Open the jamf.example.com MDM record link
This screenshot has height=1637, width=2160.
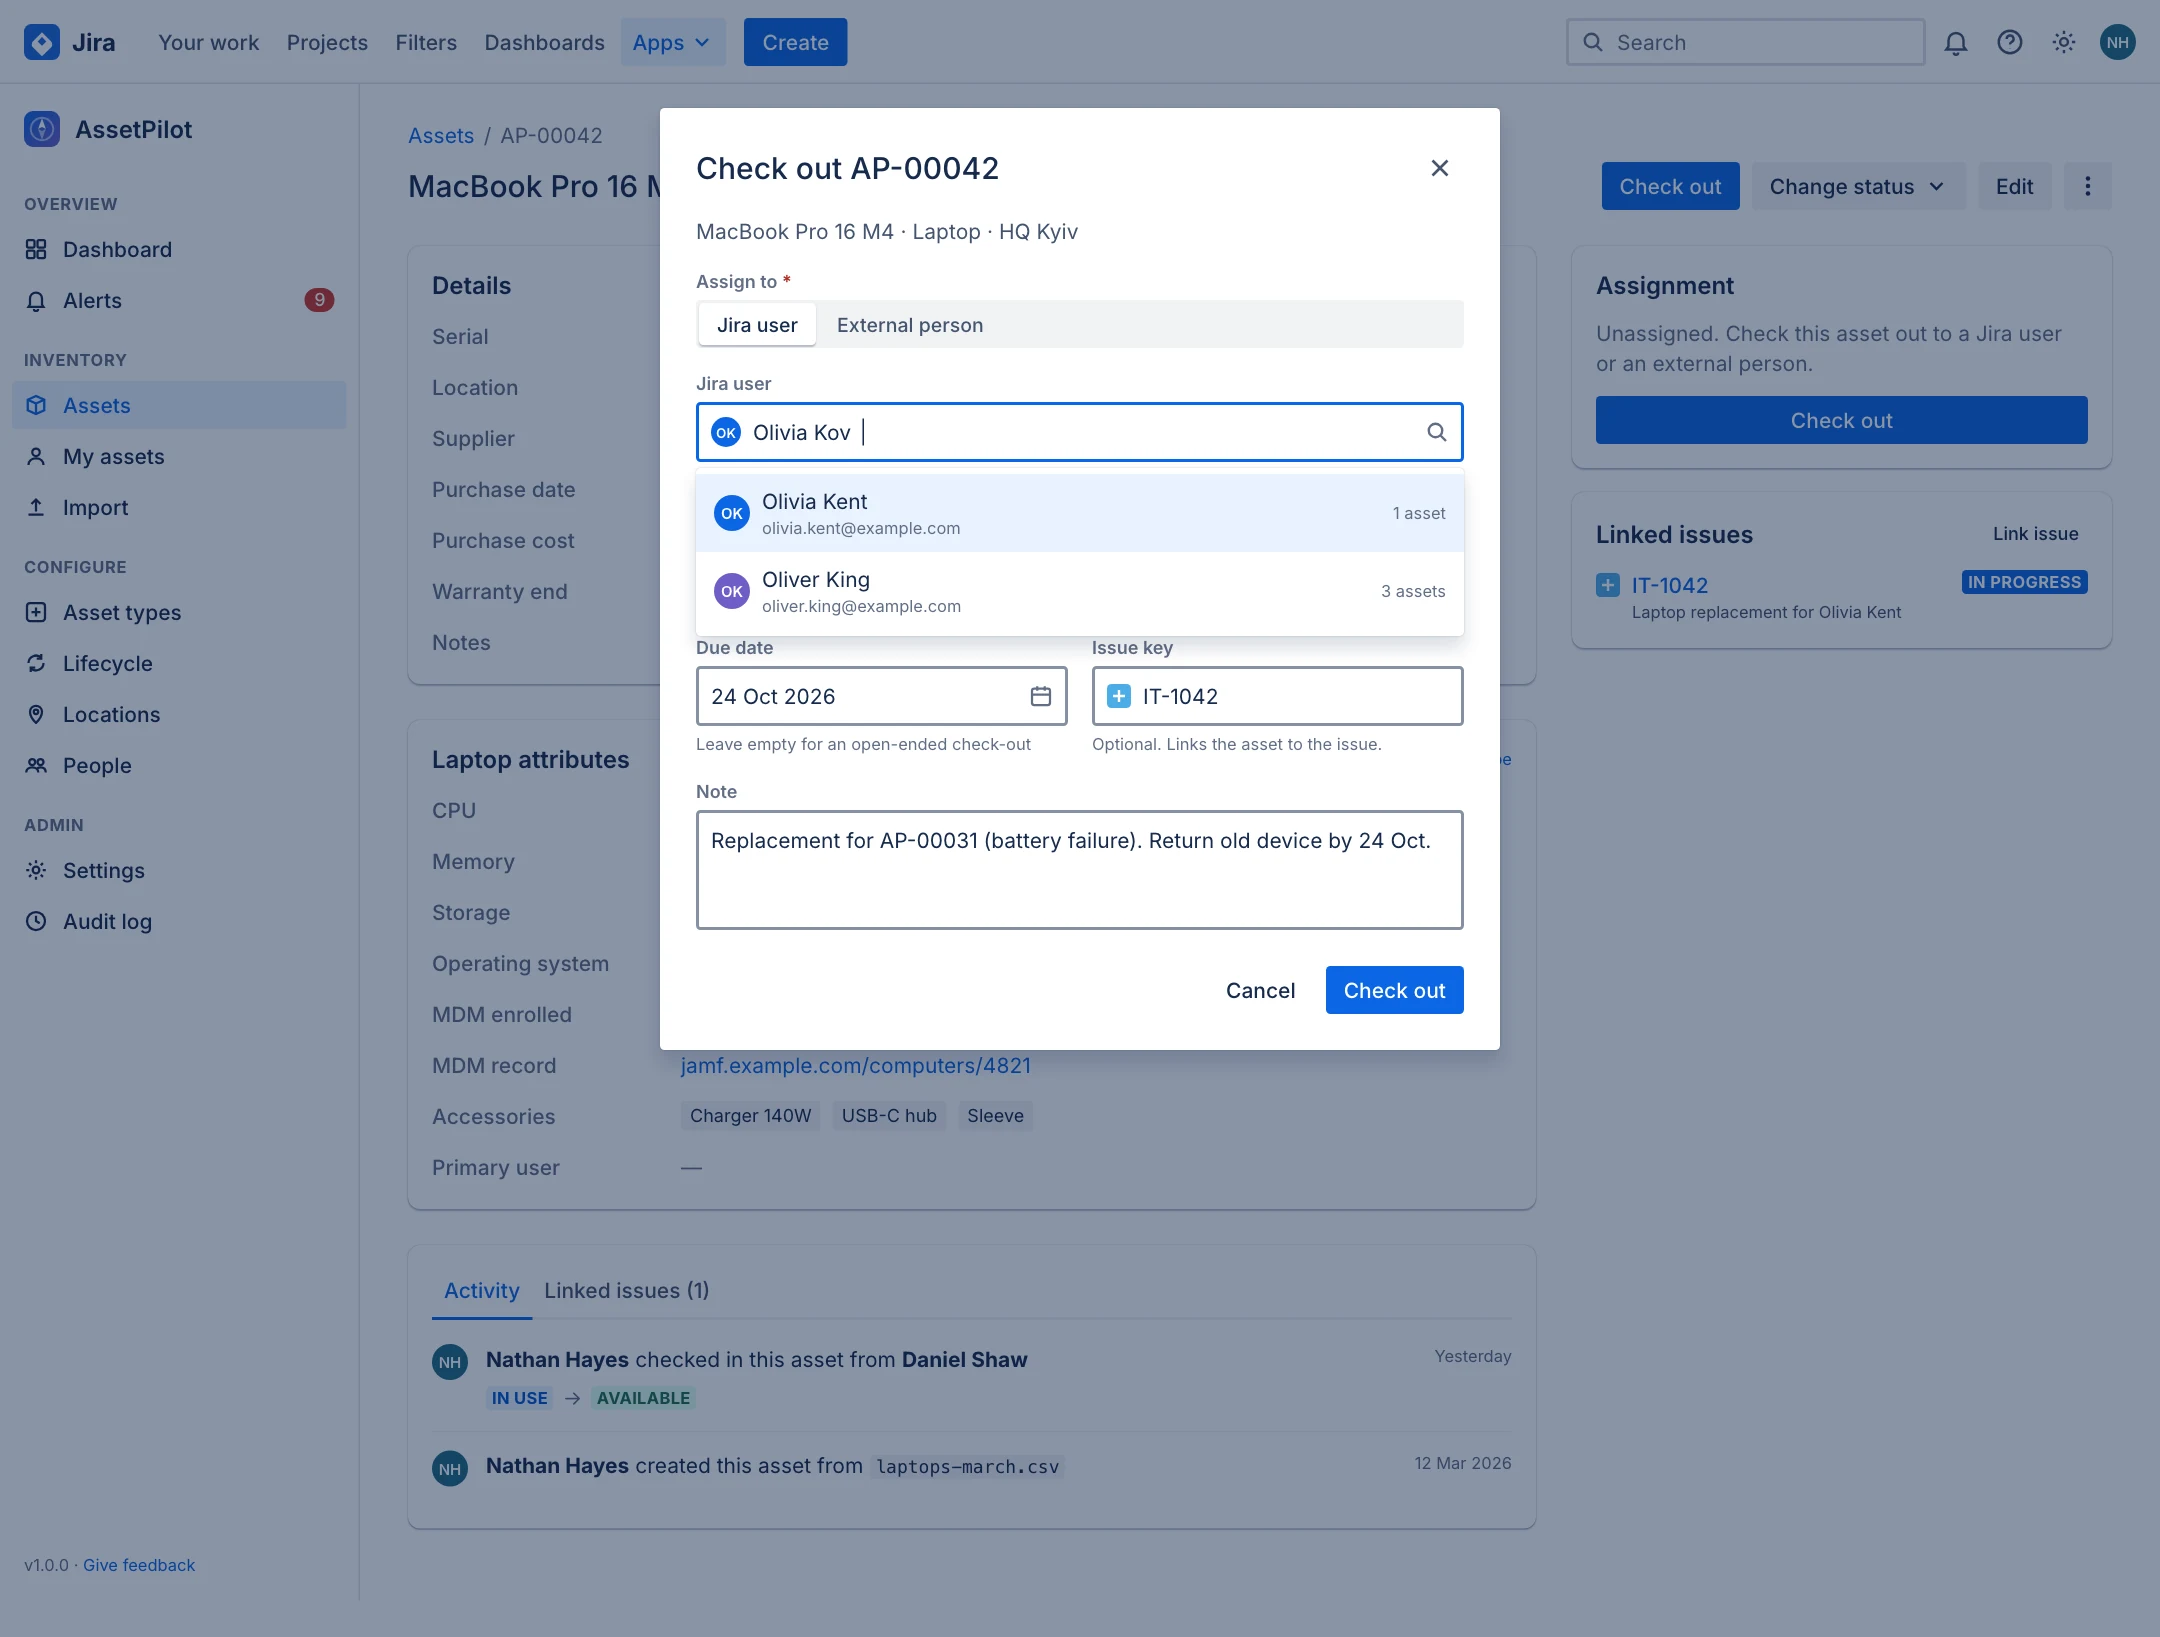(856, 1065)
